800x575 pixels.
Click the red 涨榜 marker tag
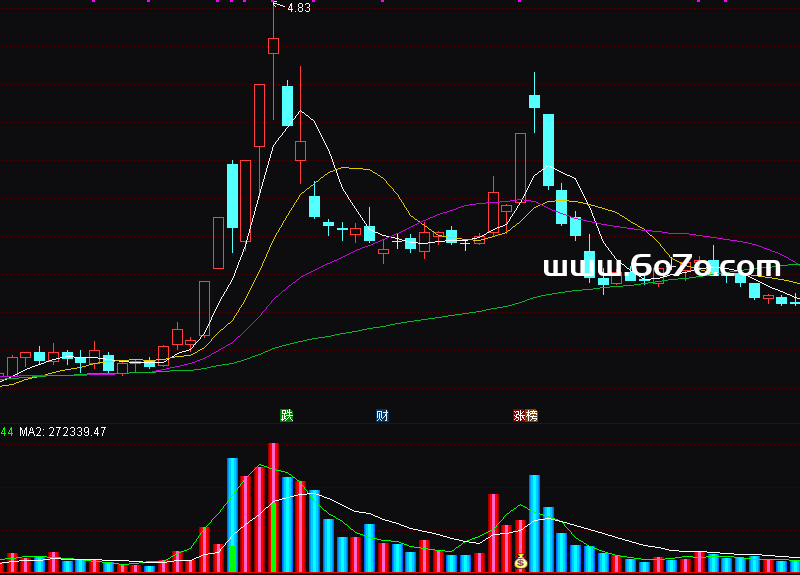pyautogui.click(x=525, y=416)
